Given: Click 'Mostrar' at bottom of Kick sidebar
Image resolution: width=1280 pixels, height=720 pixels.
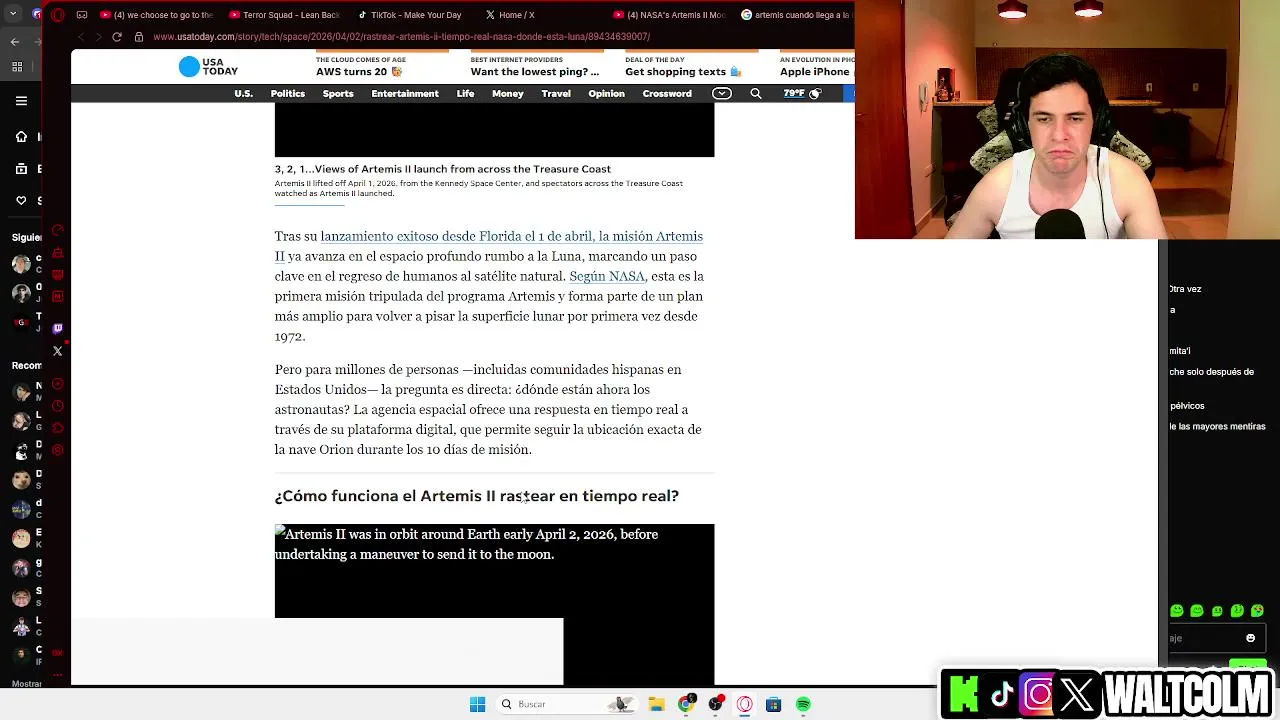Looking at the screenshot, I should 27,684.
